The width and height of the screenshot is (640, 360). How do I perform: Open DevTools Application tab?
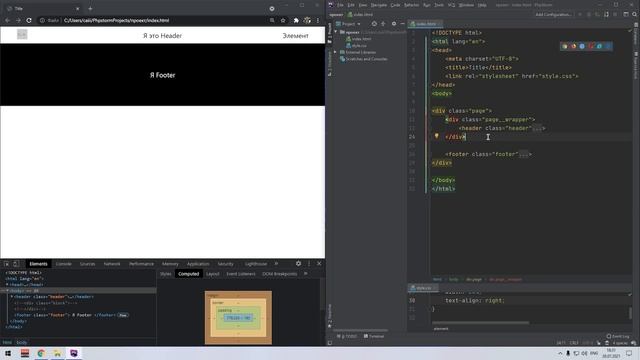click(x=198, y=264)
